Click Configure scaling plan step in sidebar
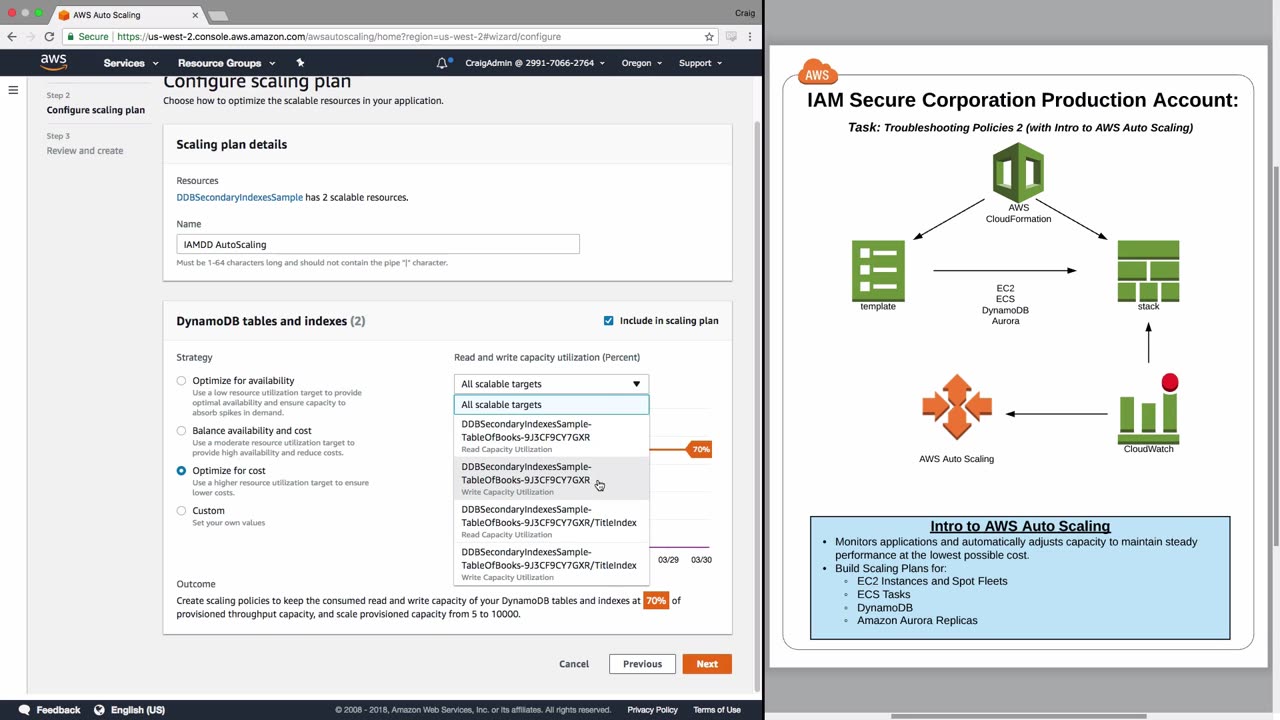1280x720 pixels. tap(96, 111)
